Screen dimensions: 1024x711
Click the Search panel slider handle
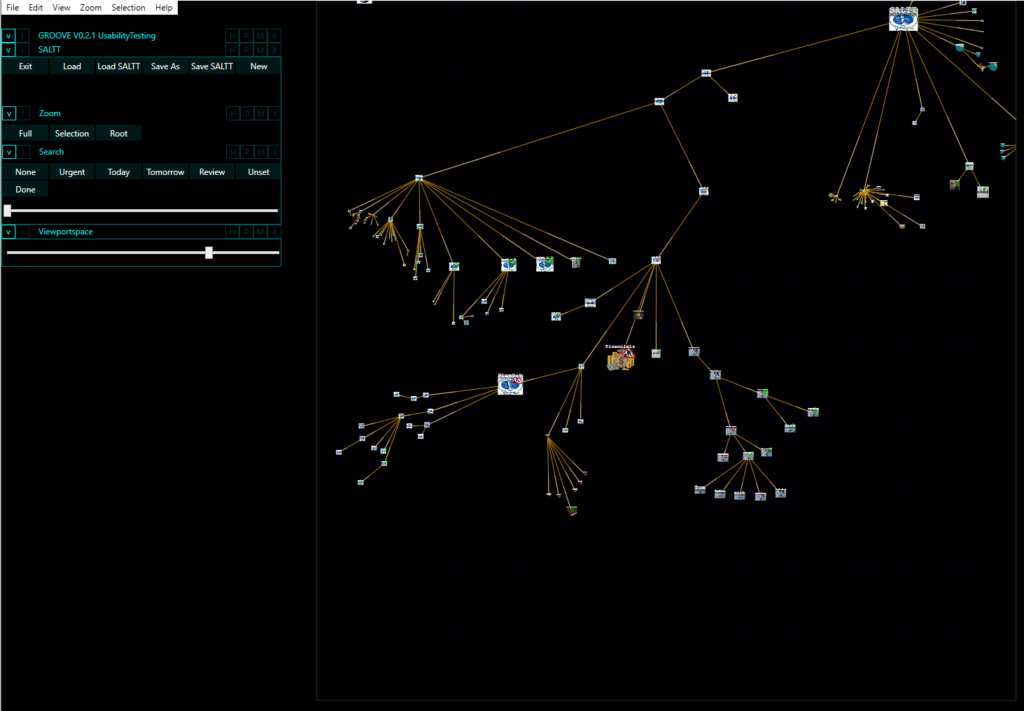pyautogui.click(x=8, y=210)
